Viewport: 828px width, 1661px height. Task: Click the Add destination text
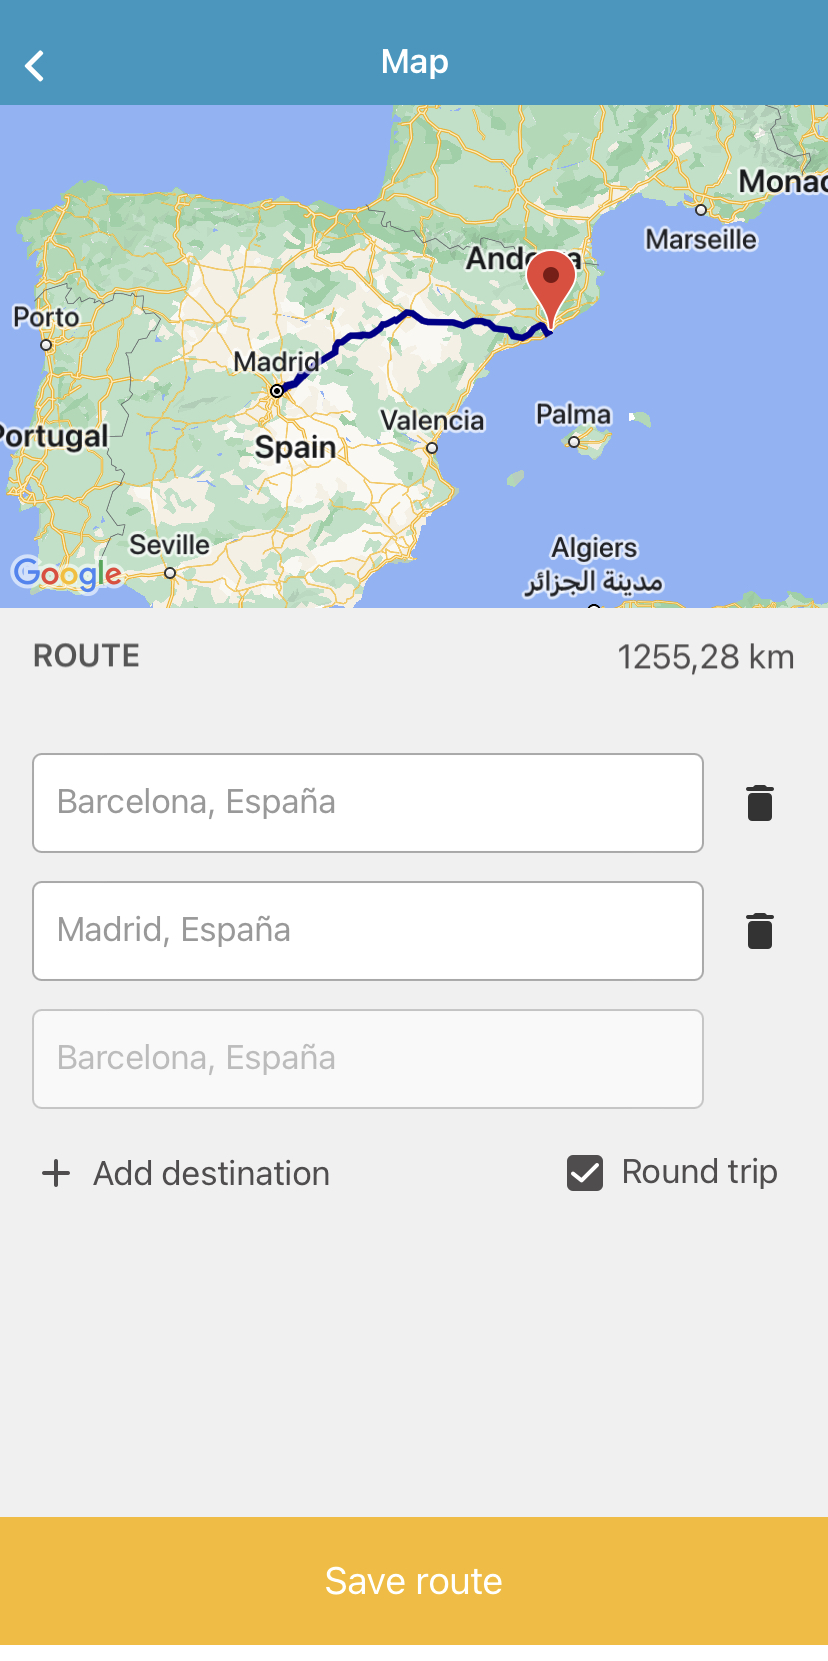point(211,1173)
